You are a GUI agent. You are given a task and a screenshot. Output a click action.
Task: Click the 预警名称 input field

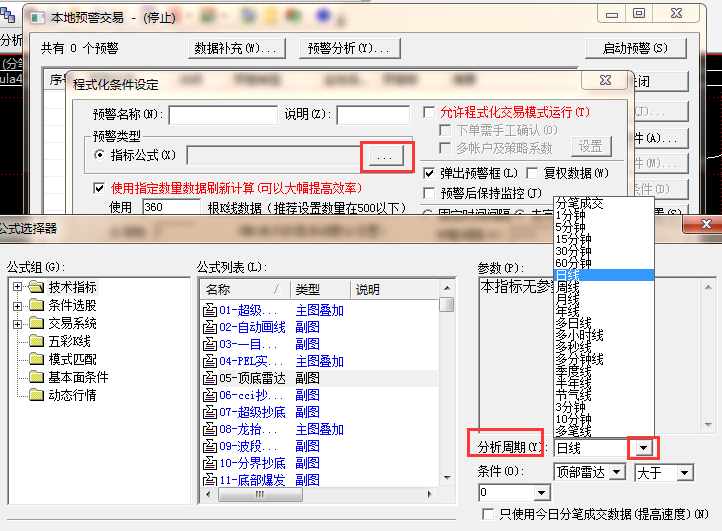222,114
